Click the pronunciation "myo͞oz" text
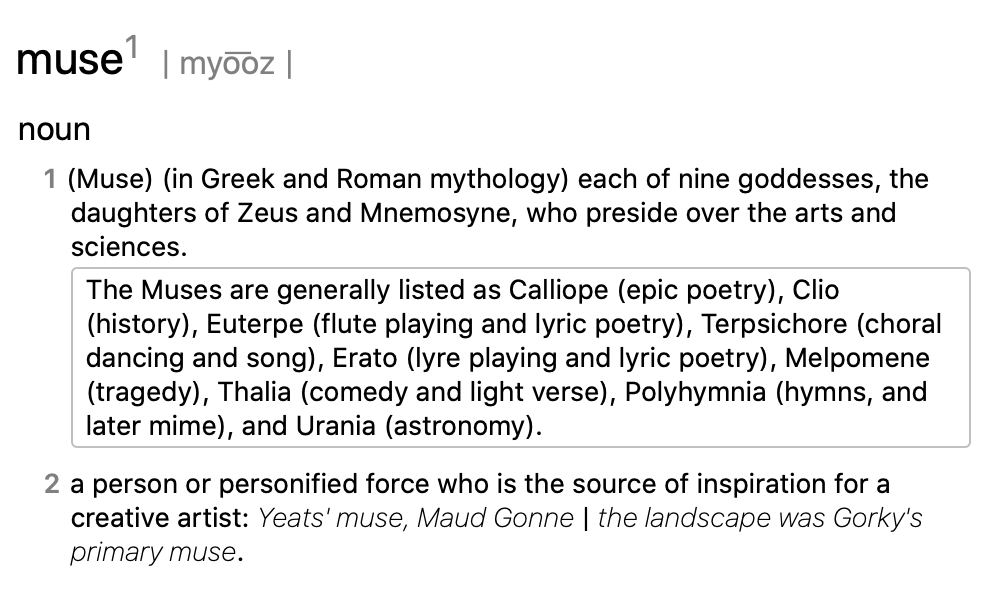 226,66
